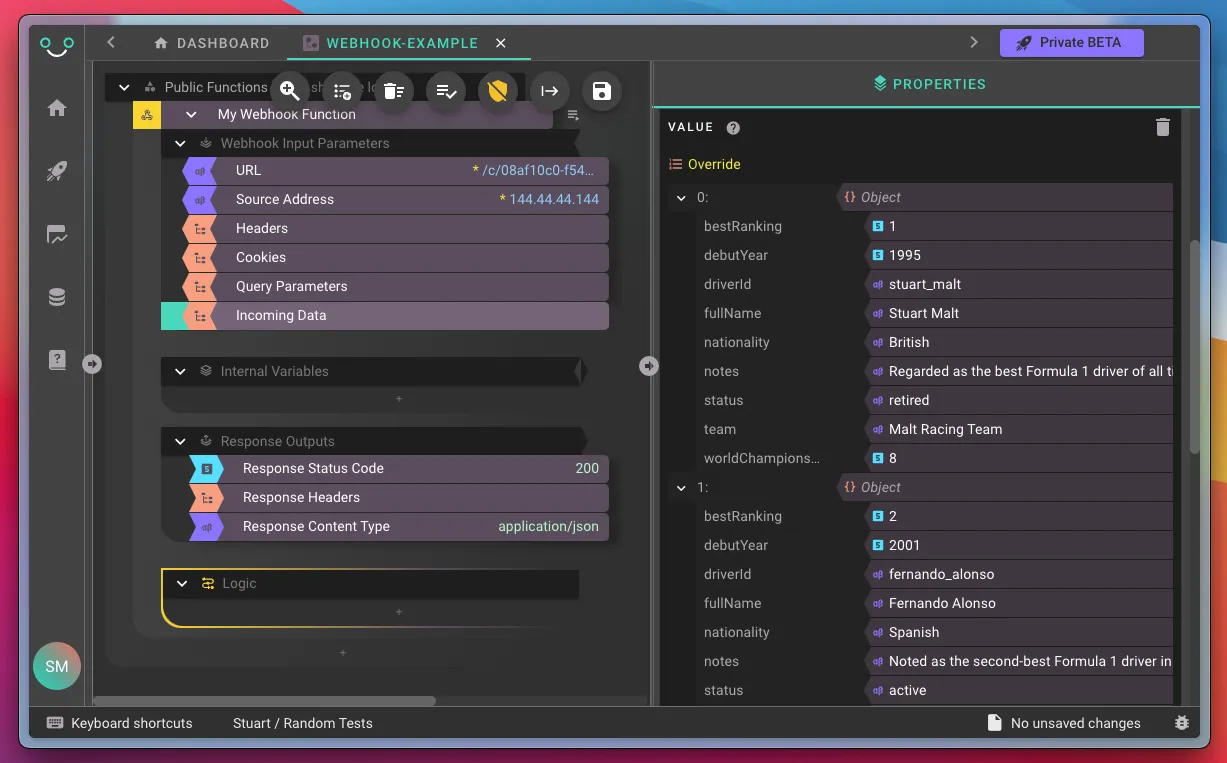Click the trash delete toolbar icon
This screenshot has height=763, width=1227.
point(393,91)
